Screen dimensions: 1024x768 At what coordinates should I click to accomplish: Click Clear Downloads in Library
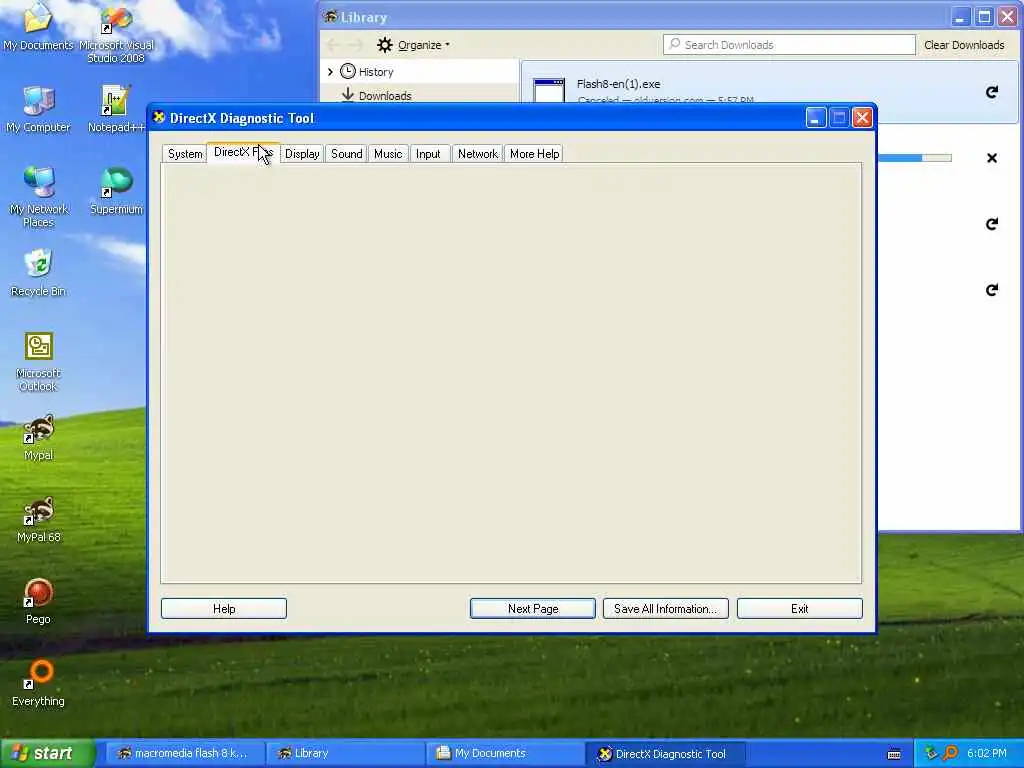coord(964,45)
